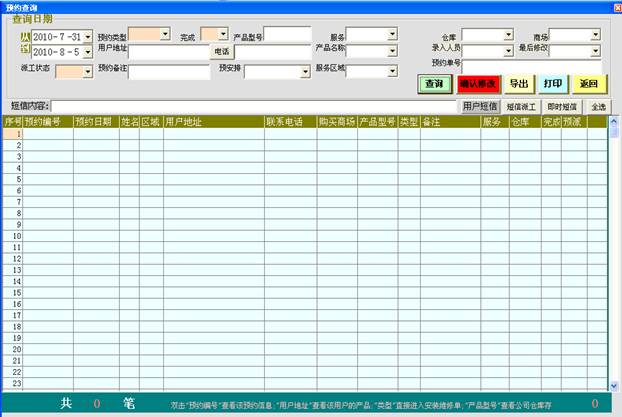The image size is (622, 417).
Task: Click the 仓库 column header in grid
Action: pos(525,122)
